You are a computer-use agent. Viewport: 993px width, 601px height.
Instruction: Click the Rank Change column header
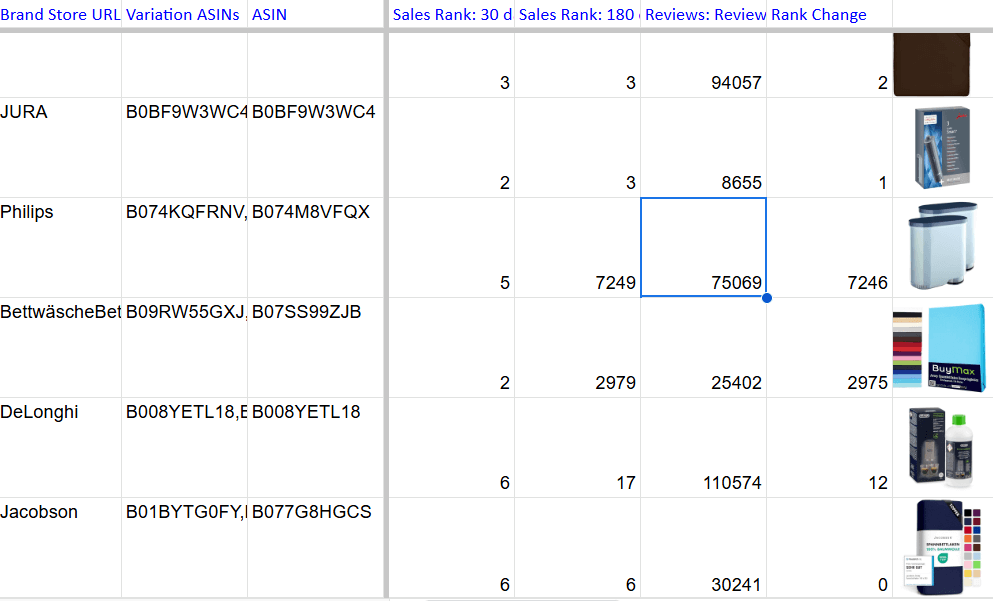click(829, 15)
